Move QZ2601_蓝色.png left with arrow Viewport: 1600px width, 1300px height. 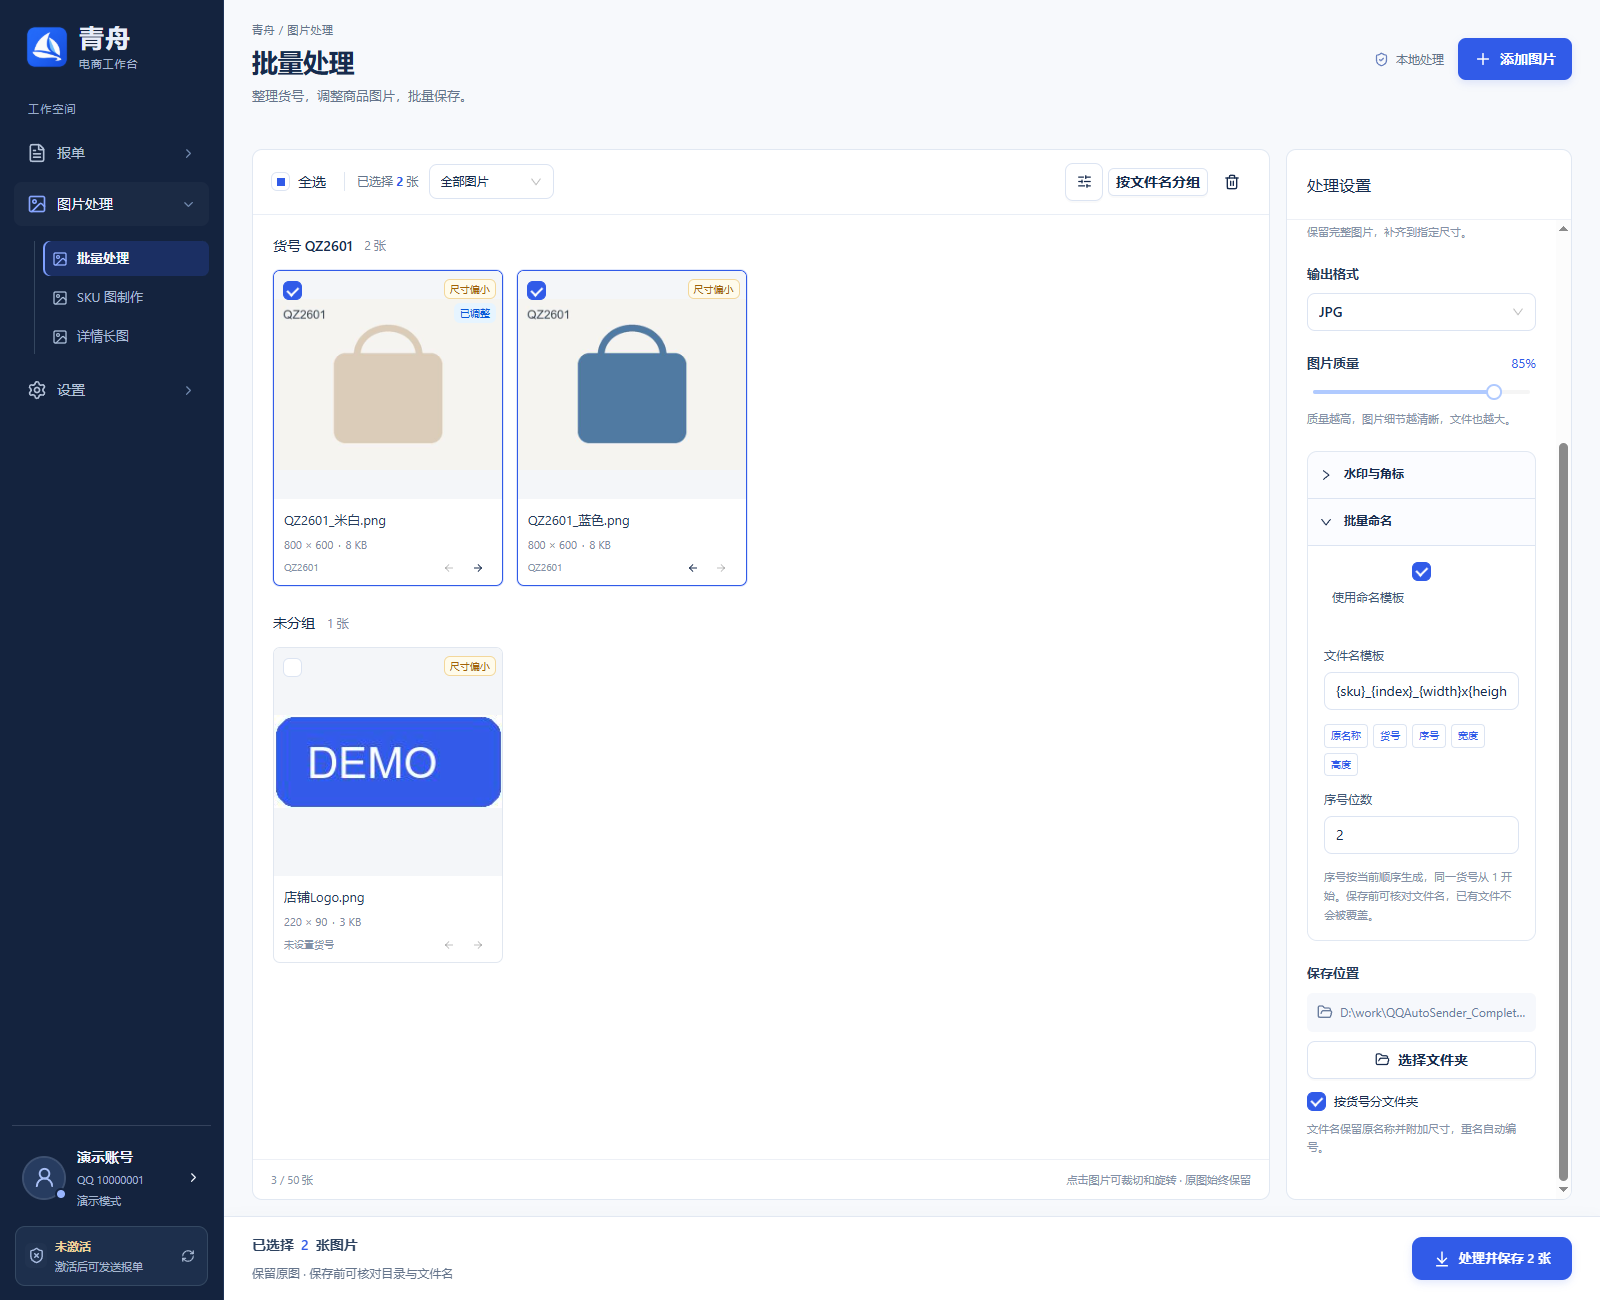point(693,568)
